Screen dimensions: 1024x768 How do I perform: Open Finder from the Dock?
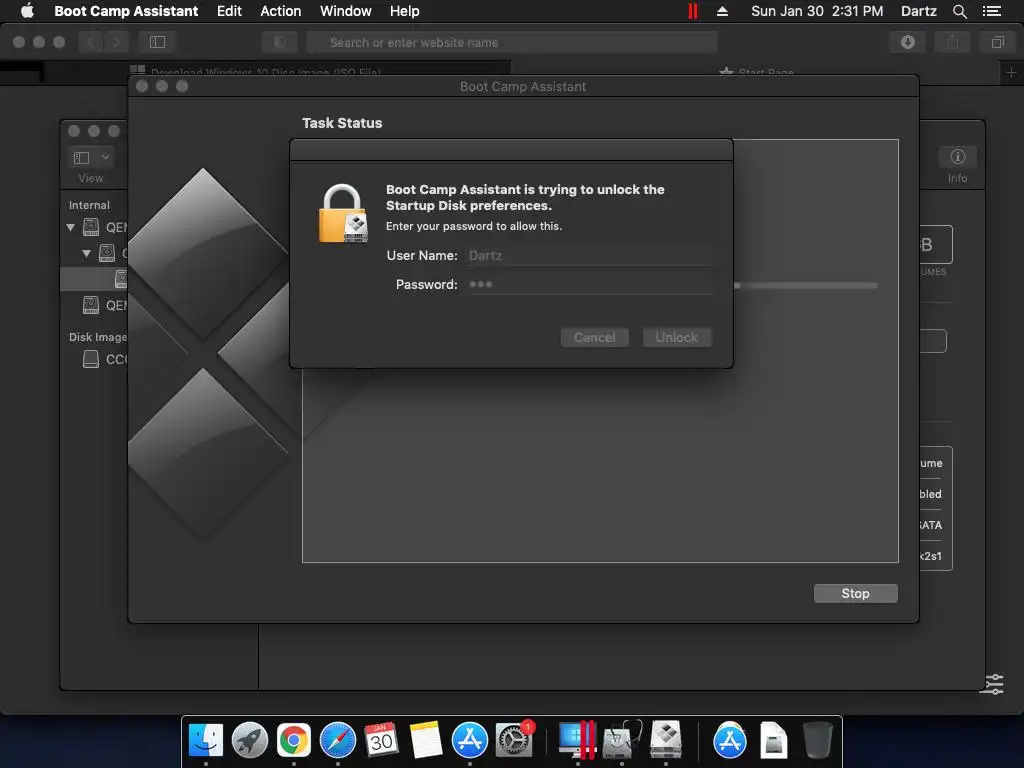point(206,740)
